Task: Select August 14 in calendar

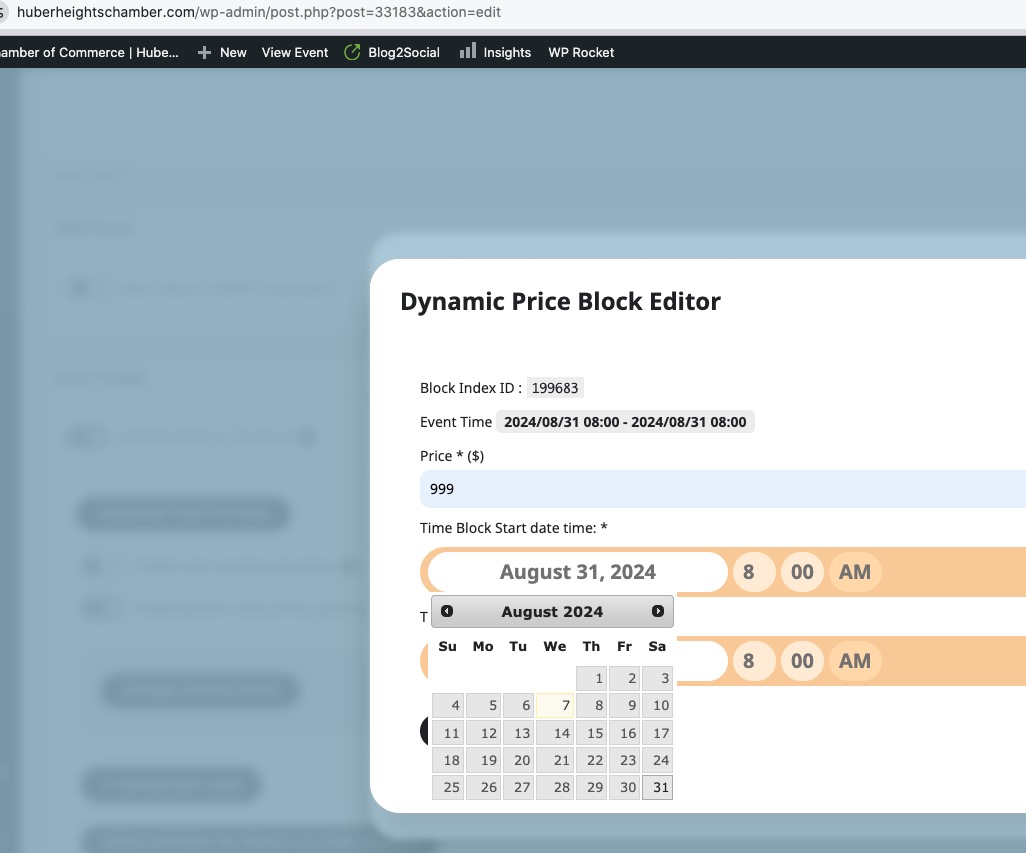Action: (555, 733)
